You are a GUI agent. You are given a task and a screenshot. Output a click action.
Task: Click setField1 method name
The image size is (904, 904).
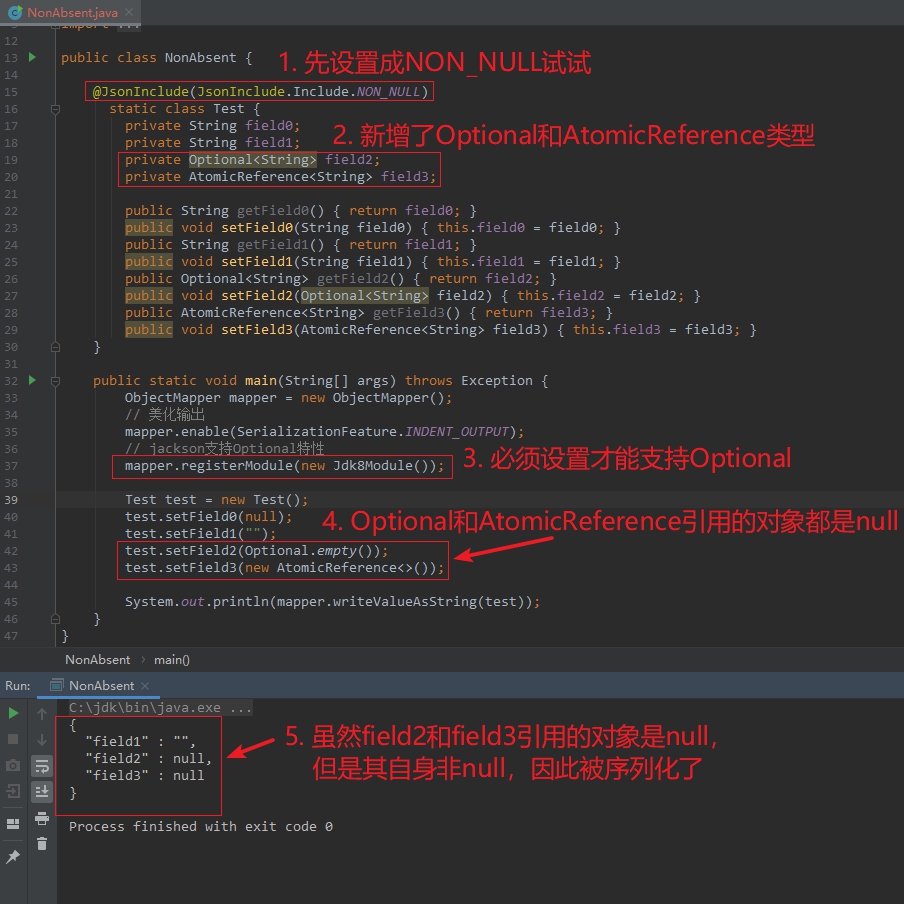tap(257, 262)
